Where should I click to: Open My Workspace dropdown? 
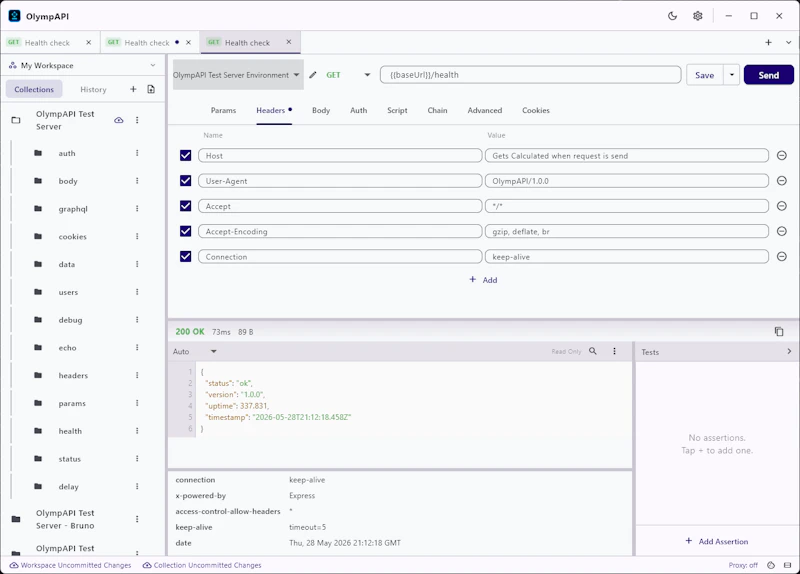82,65
